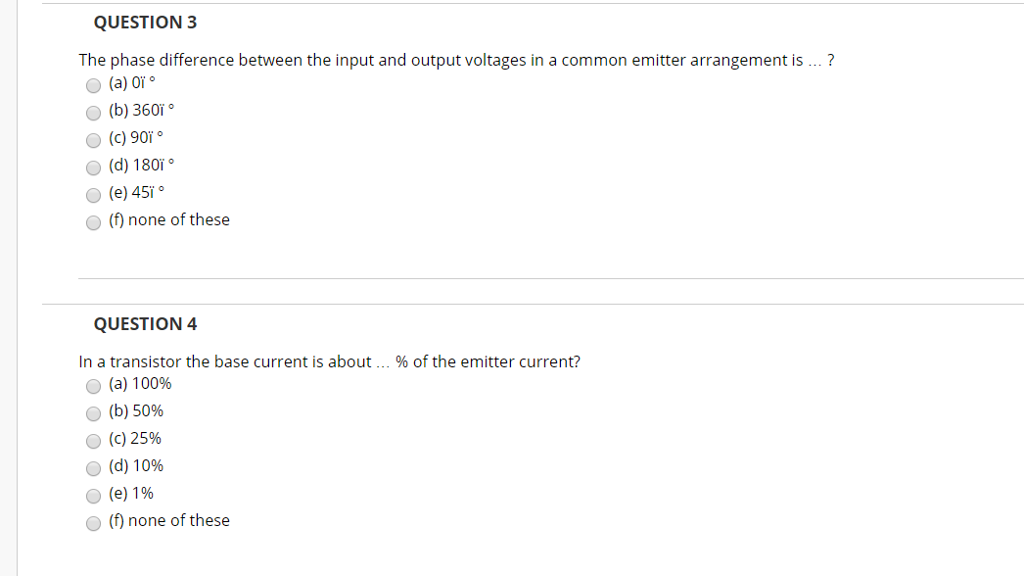Click the '(e) 1%' answer label
This screenshot has height=576, width=1024.
[x=131, y=493]
